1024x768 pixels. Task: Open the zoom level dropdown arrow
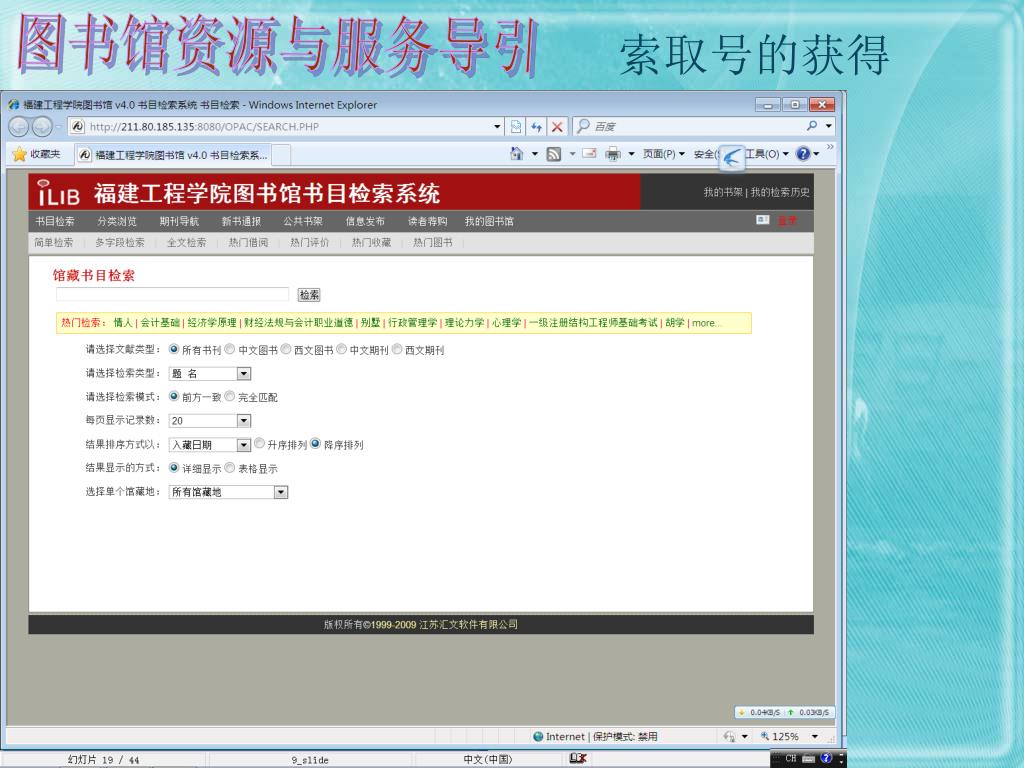pos(815,737)
